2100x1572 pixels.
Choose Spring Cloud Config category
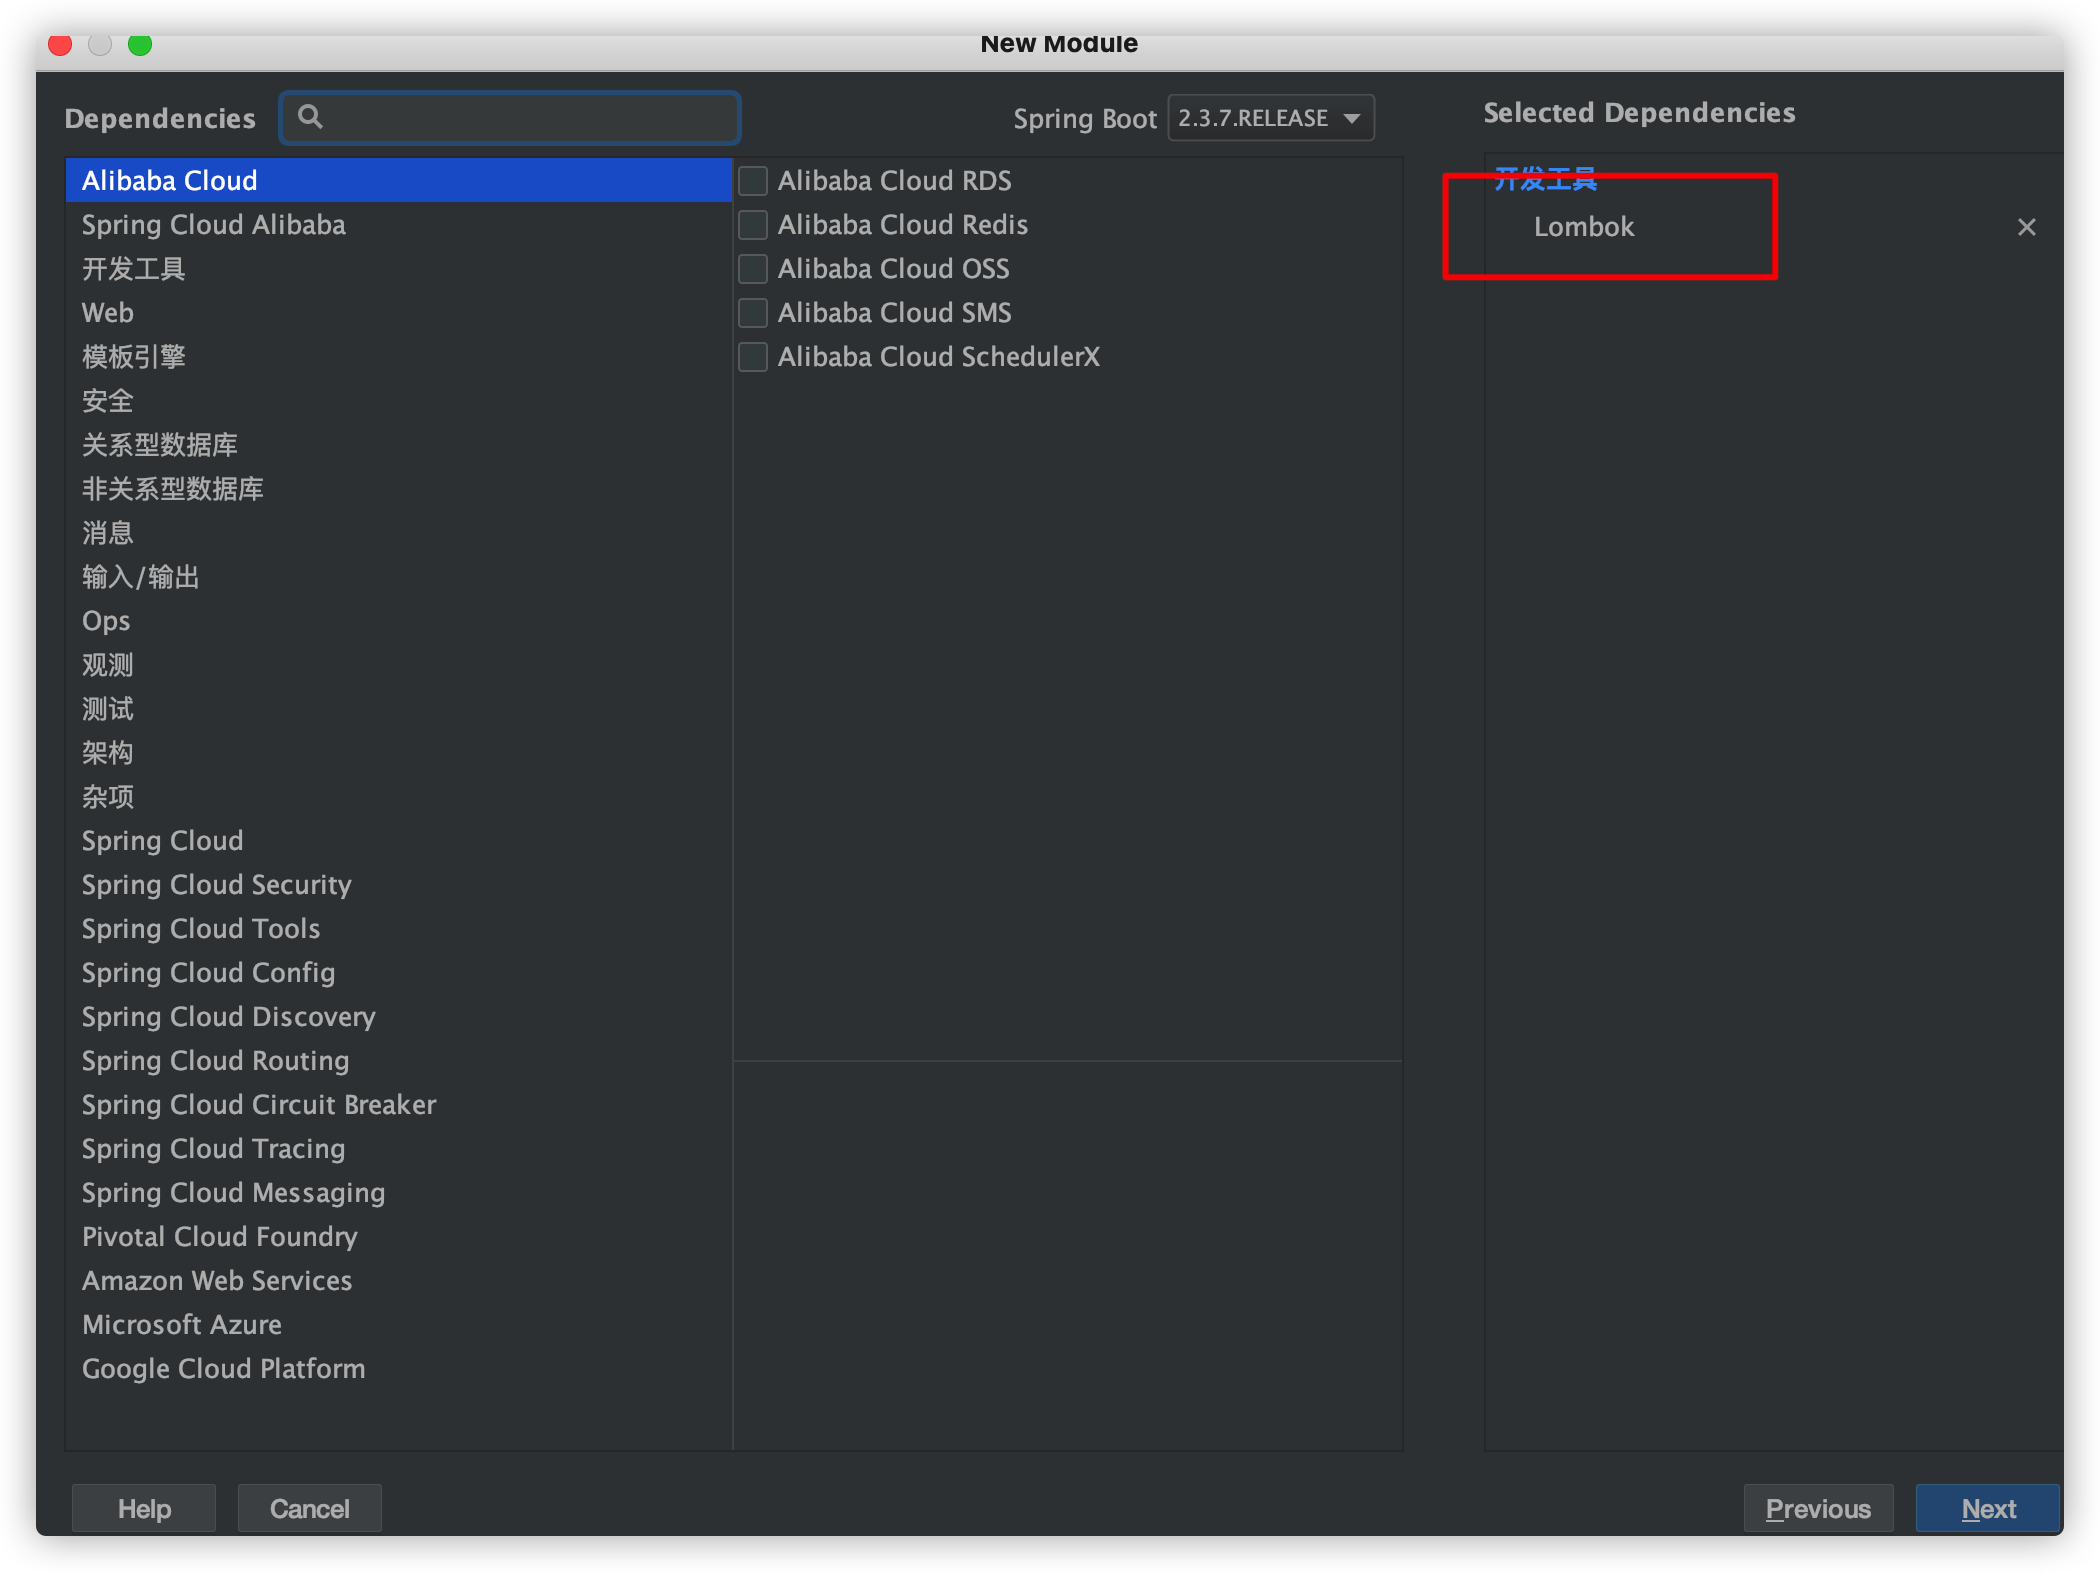pyautogui.click(x=398, y=972)
